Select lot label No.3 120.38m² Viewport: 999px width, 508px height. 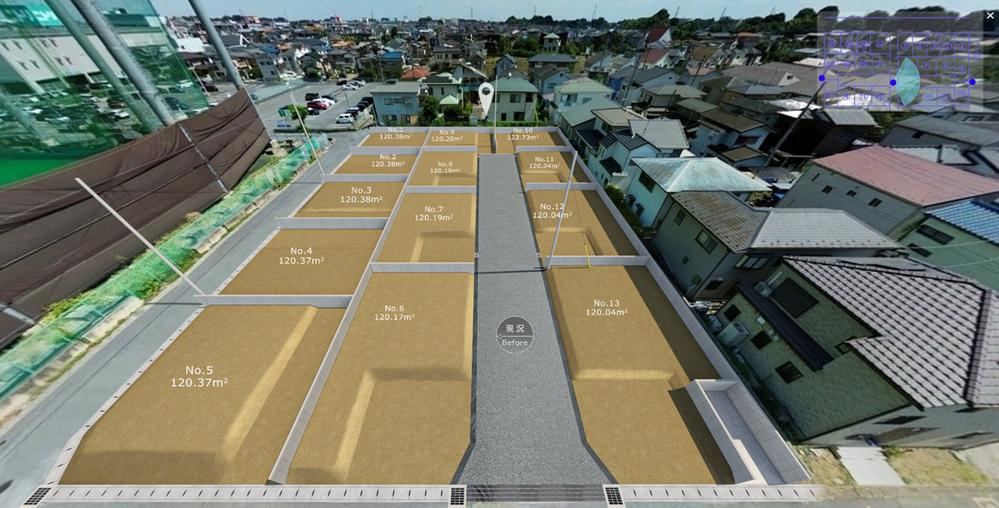(x=361, y=194)
